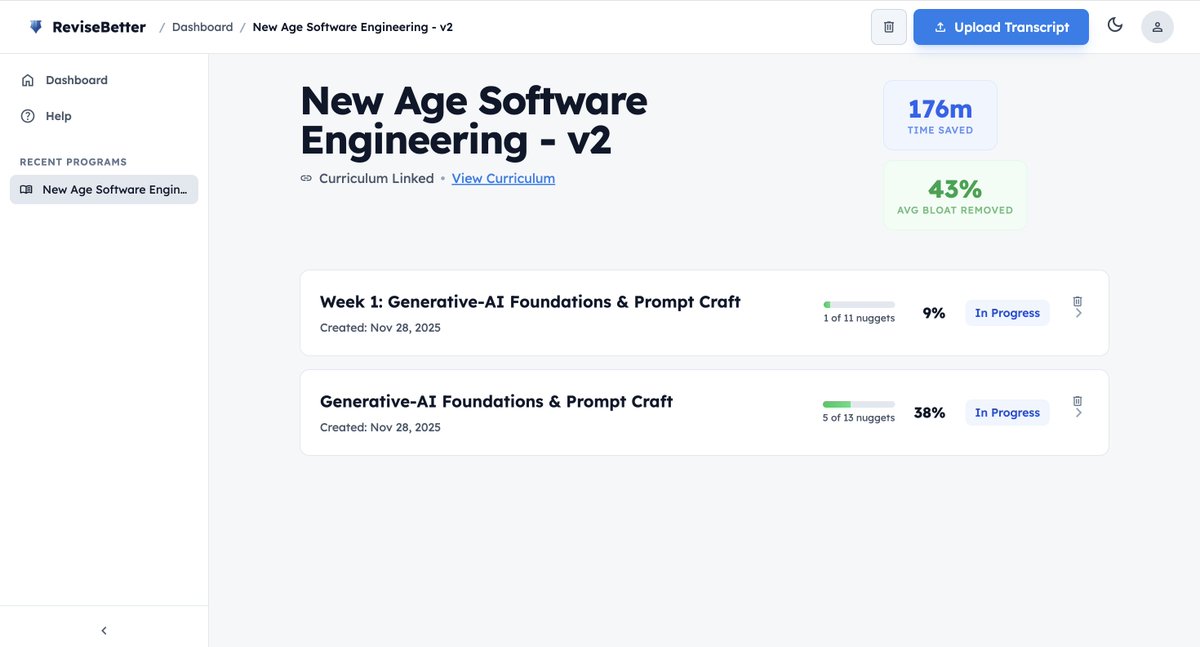Click the Recent Programs section heading

pyautogui.click(x=73, y=162)
